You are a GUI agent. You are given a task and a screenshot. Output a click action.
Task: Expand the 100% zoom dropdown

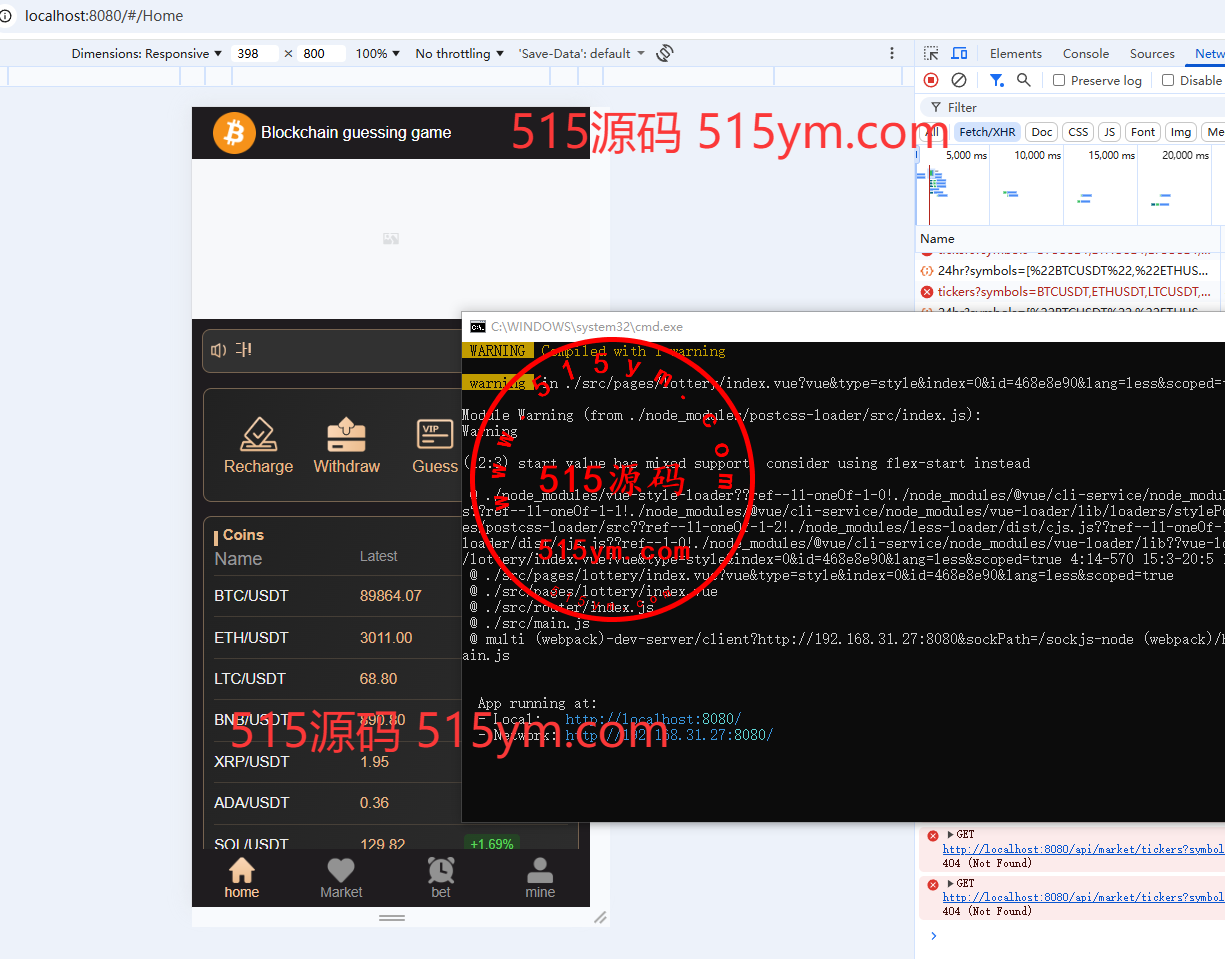pyautogui.click(x=378, y=54)
